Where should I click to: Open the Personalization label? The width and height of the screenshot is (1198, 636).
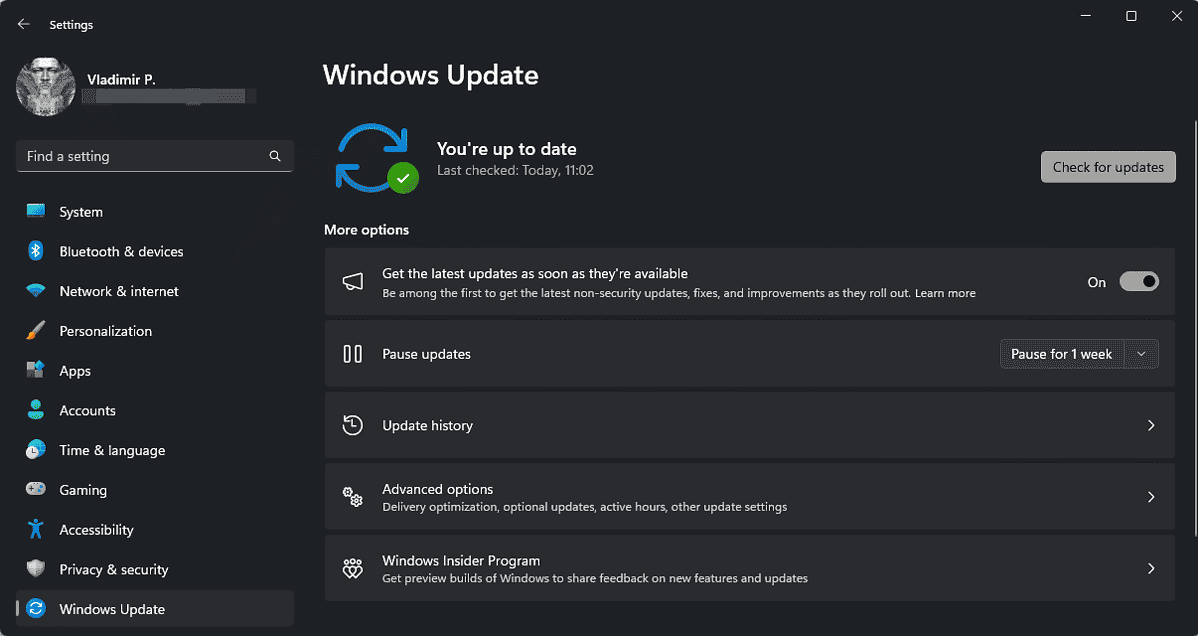(x=105, y=331)
